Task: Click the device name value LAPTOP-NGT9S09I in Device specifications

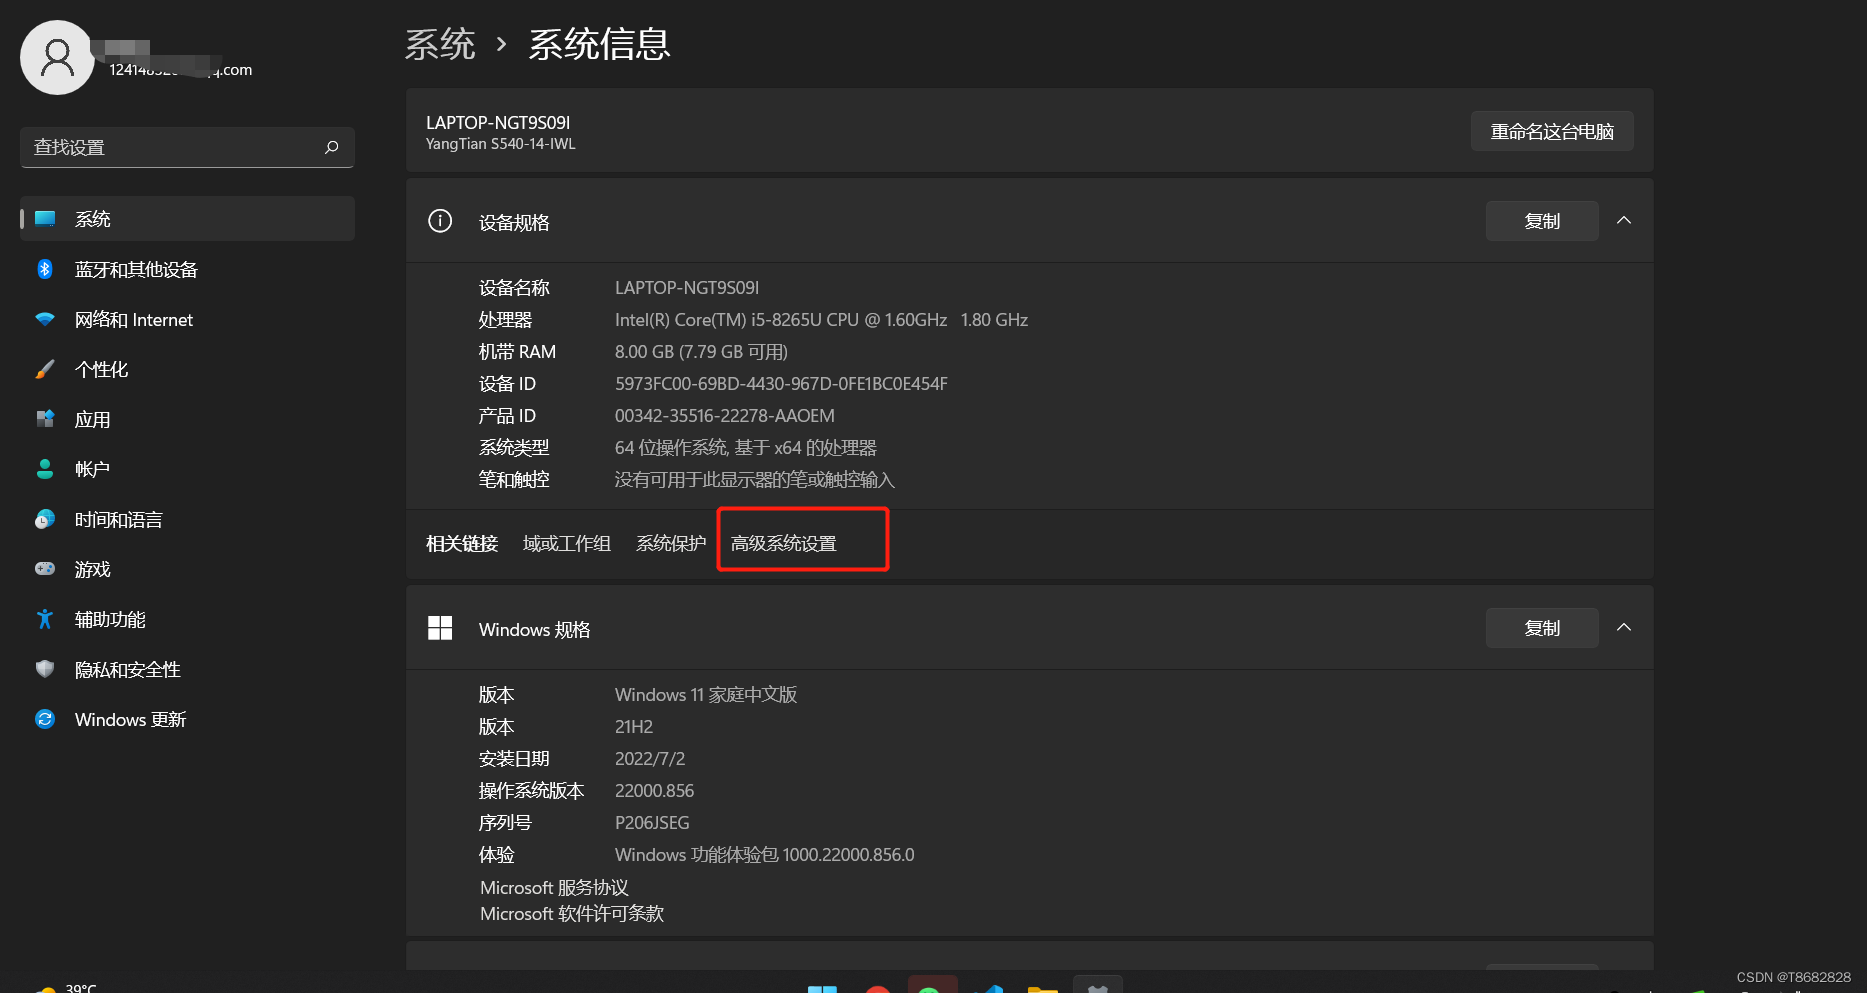Action: pyautogui.click(x=687, y=288)
